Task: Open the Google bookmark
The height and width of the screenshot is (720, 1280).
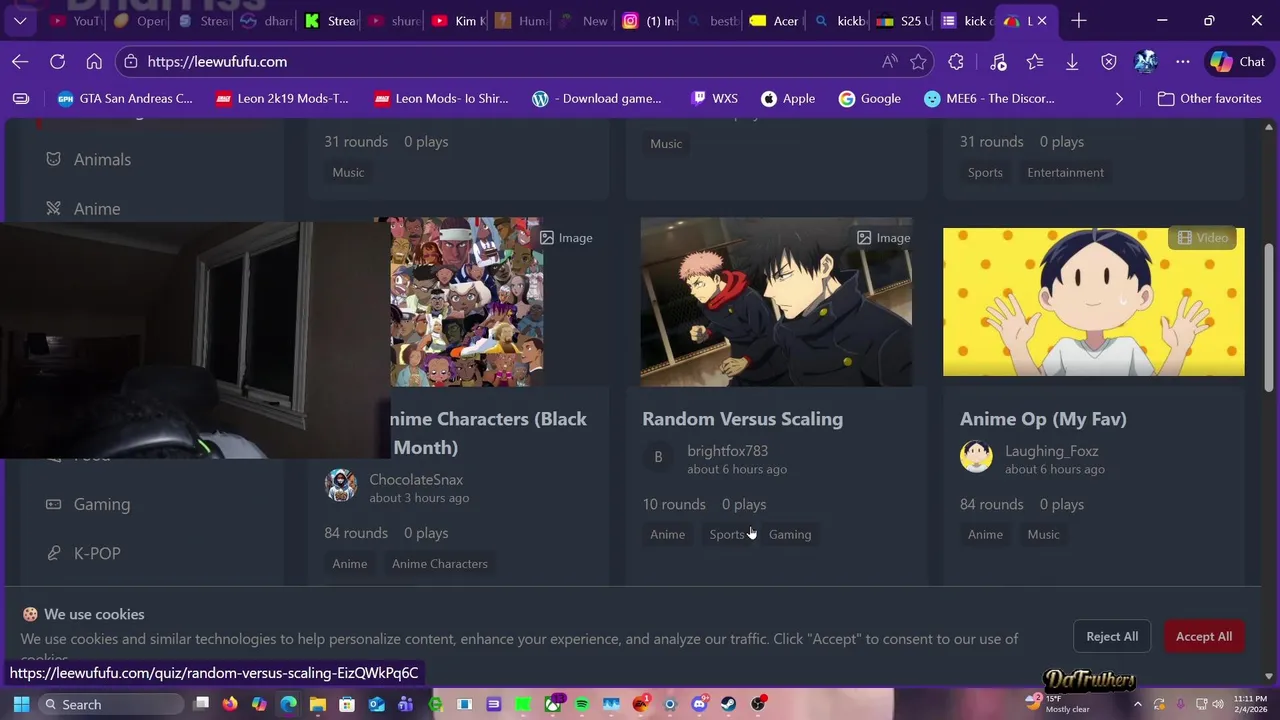Action: pyautogui.click(x=870, y=99)
